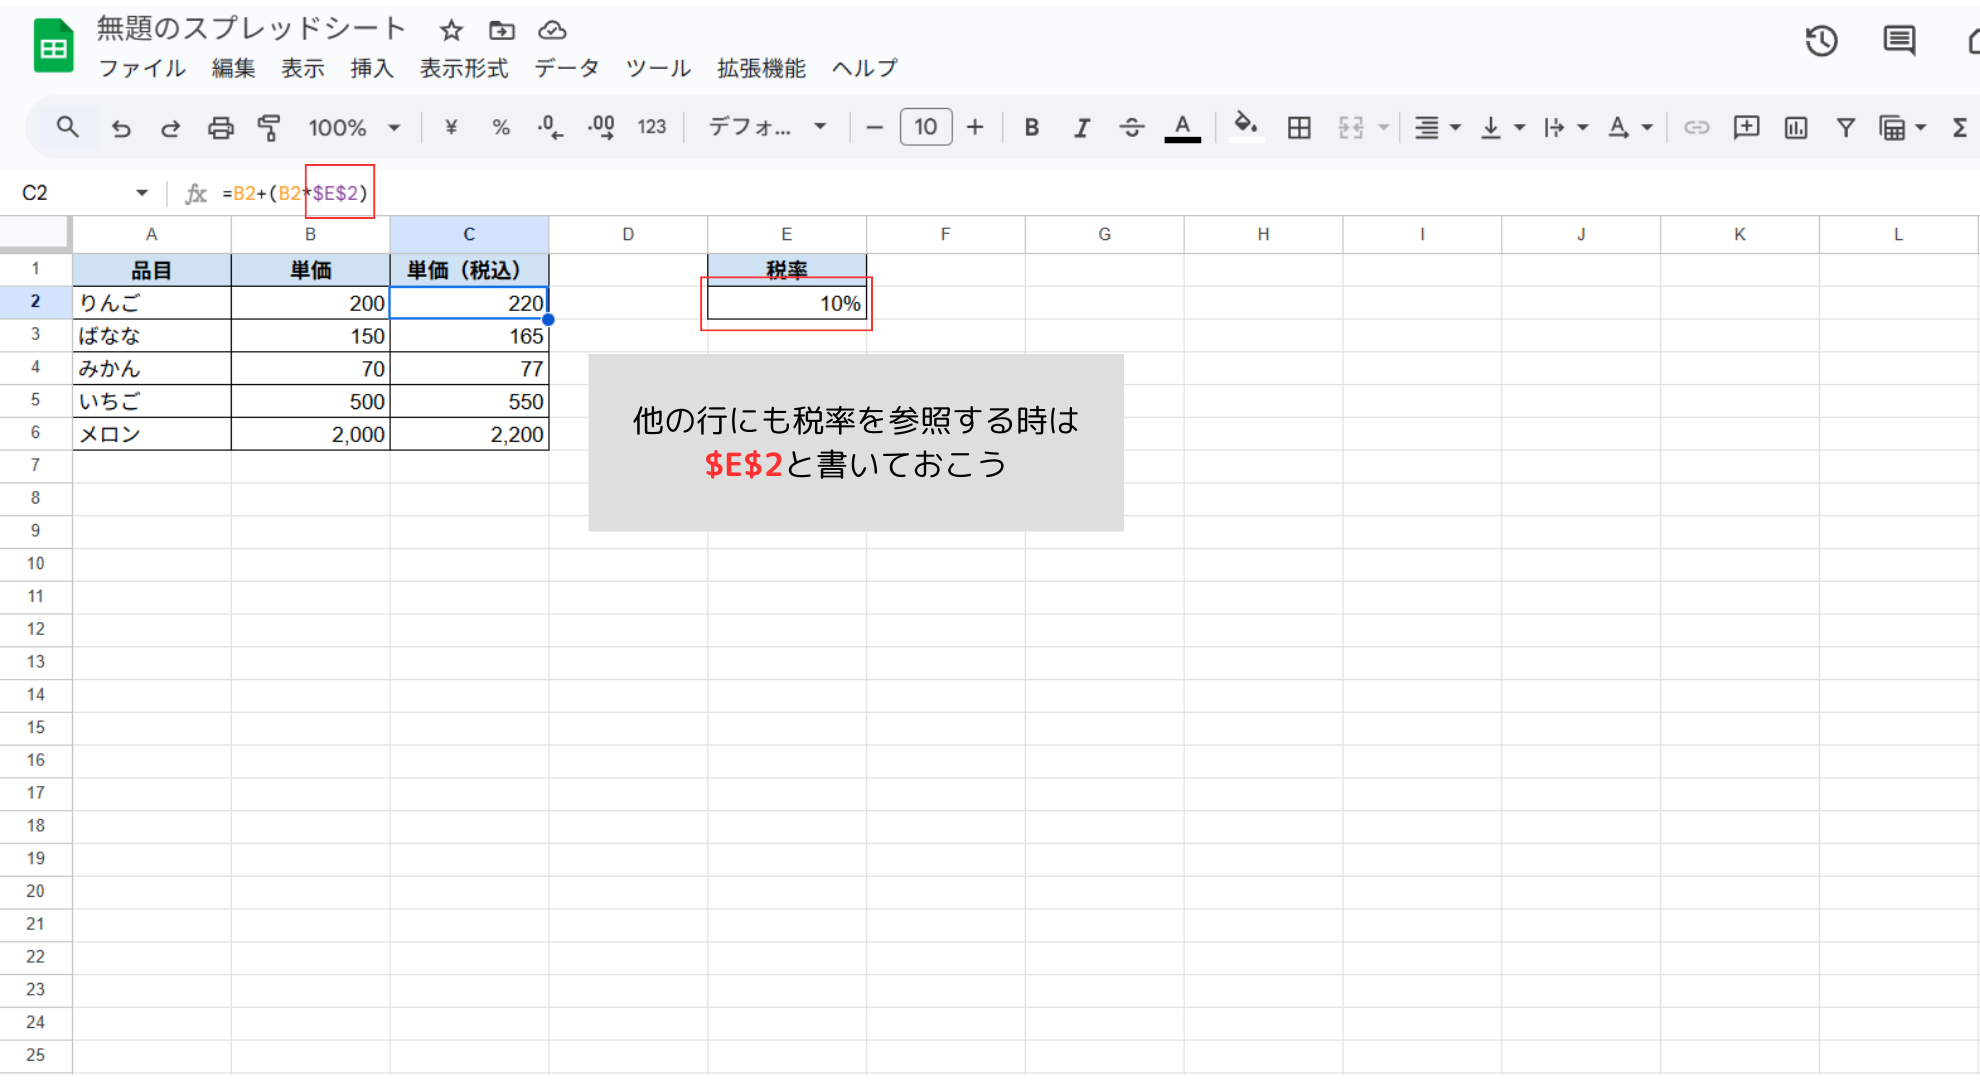1980x1080 pixels.
Task: Open the functions sigma menu
Action: [1960, 128]
